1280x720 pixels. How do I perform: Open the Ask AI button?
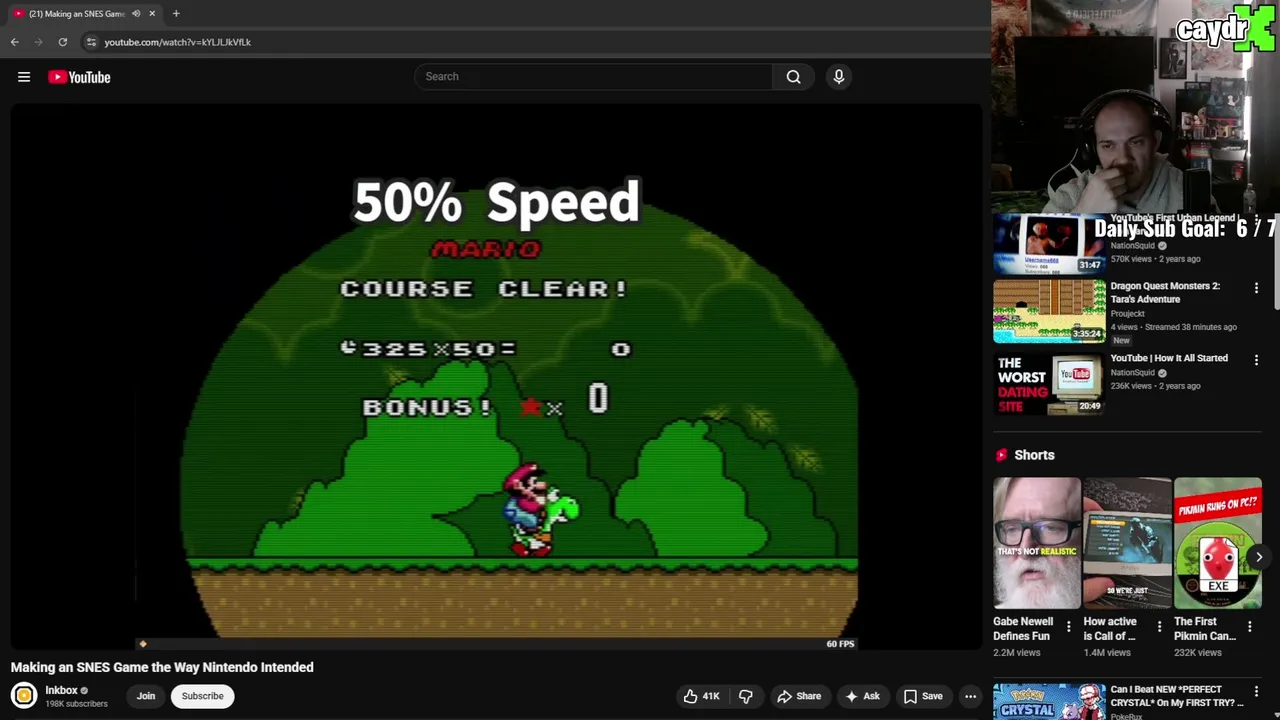click(x=862, y=696)
